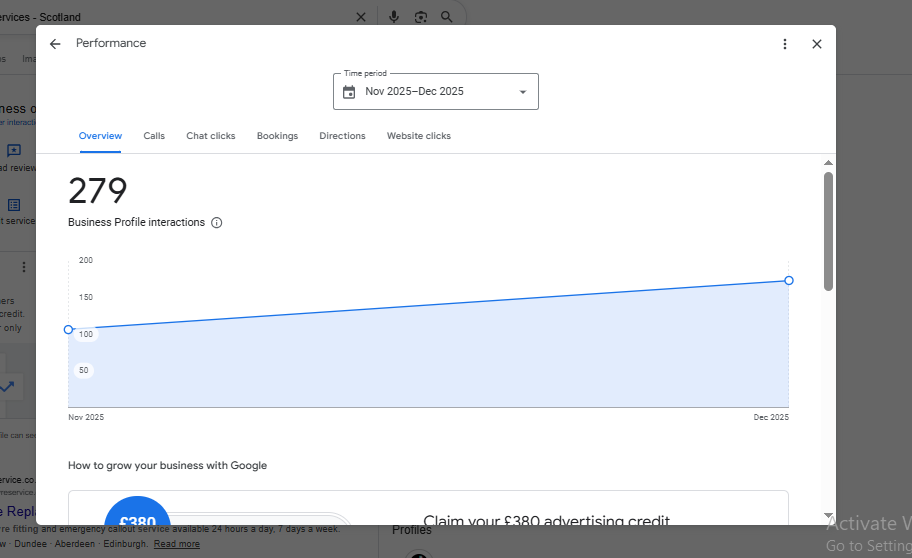Screen dimensions: 912x558
Task: Open Google Lens image search
Action: [421, 17]
